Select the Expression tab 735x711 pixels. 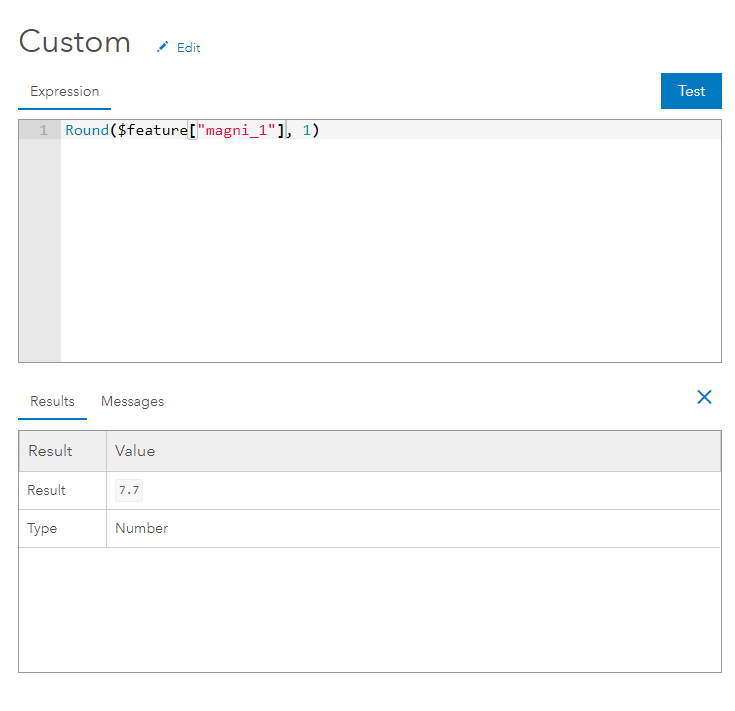[65, 91]
